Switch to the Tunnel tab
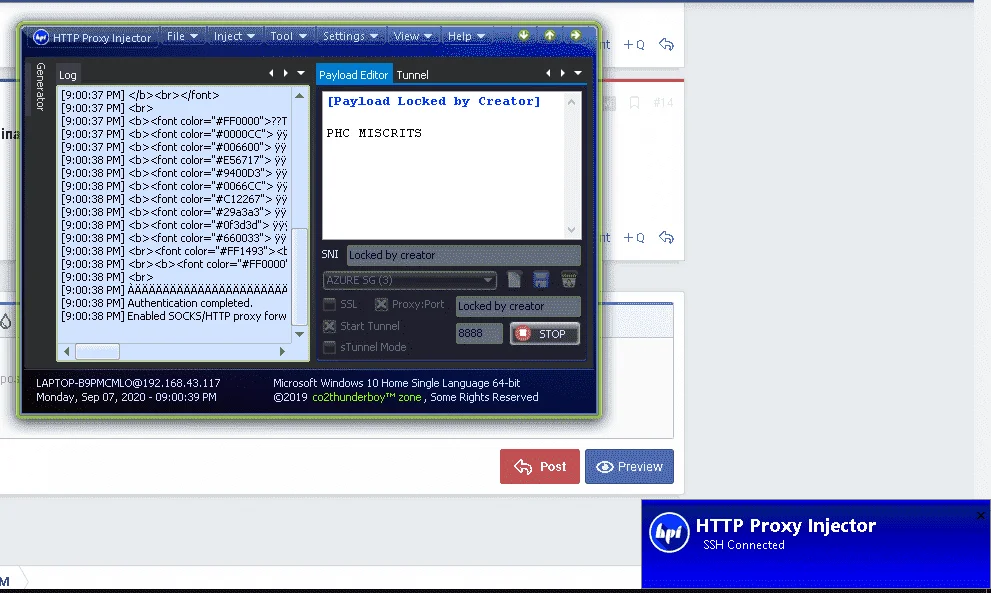 click(x=413, y=75)
